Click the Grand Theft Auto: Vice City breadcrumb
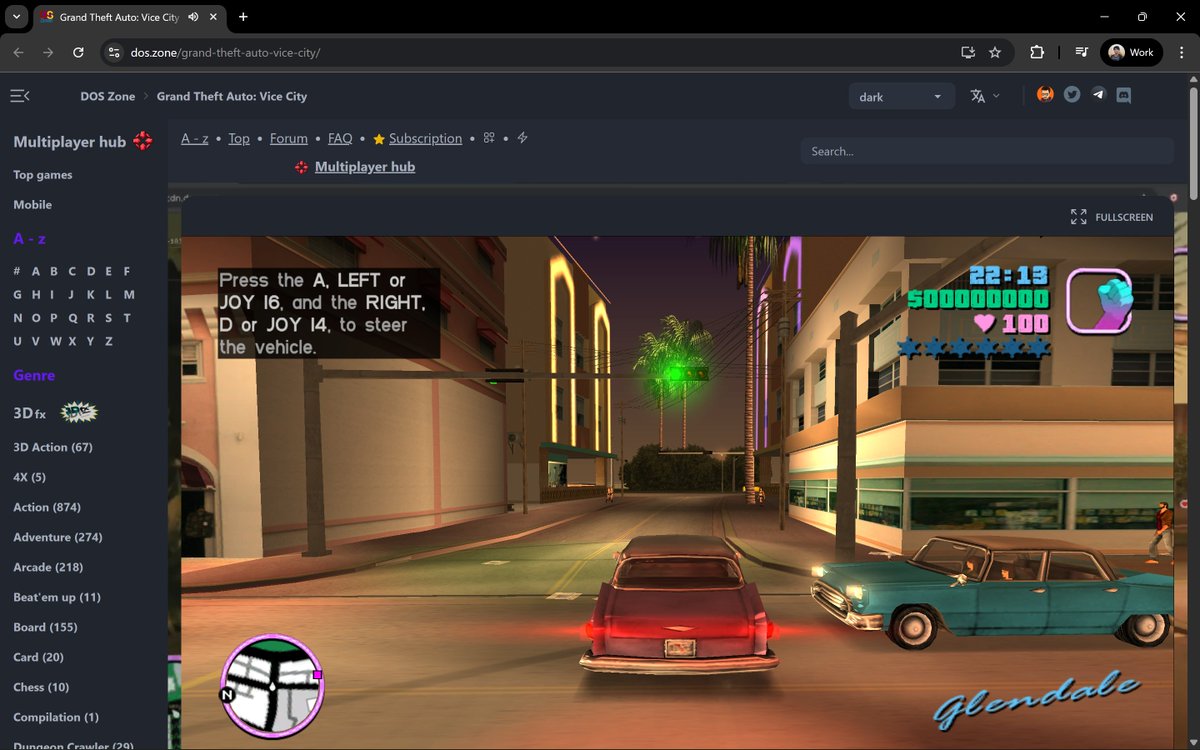Viewport: 1200px width, 750px height. tap(232, 96)
